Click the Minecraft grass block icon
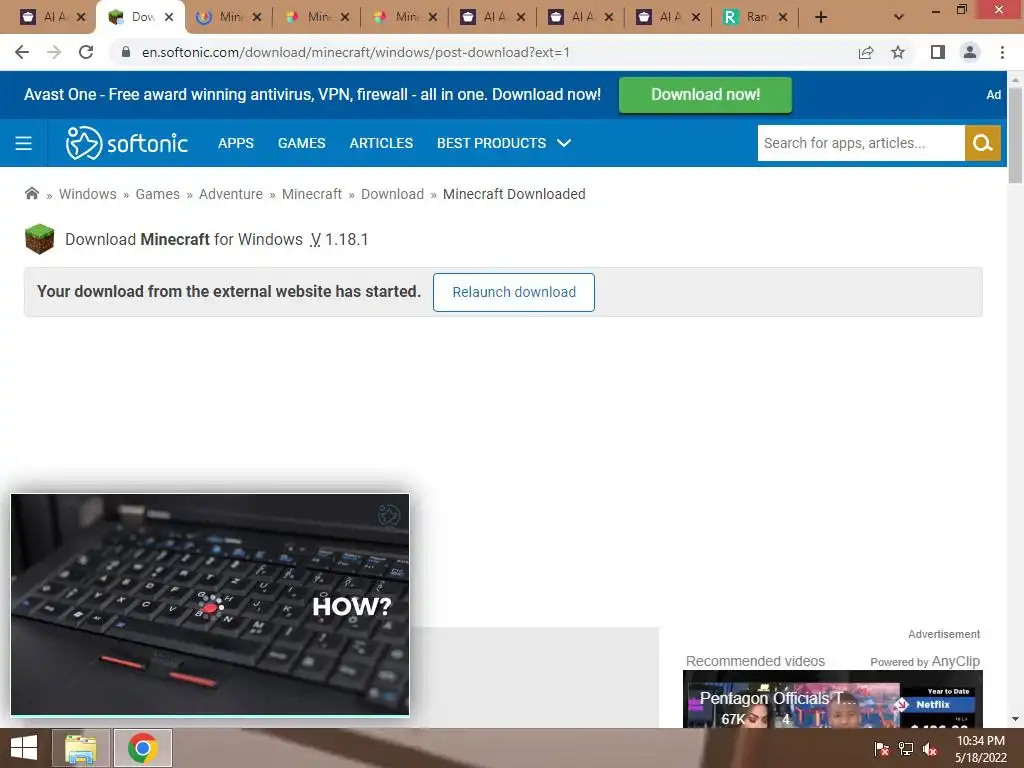The height and width of the screenshot is (768, 1024). click(x=39, y=239)
